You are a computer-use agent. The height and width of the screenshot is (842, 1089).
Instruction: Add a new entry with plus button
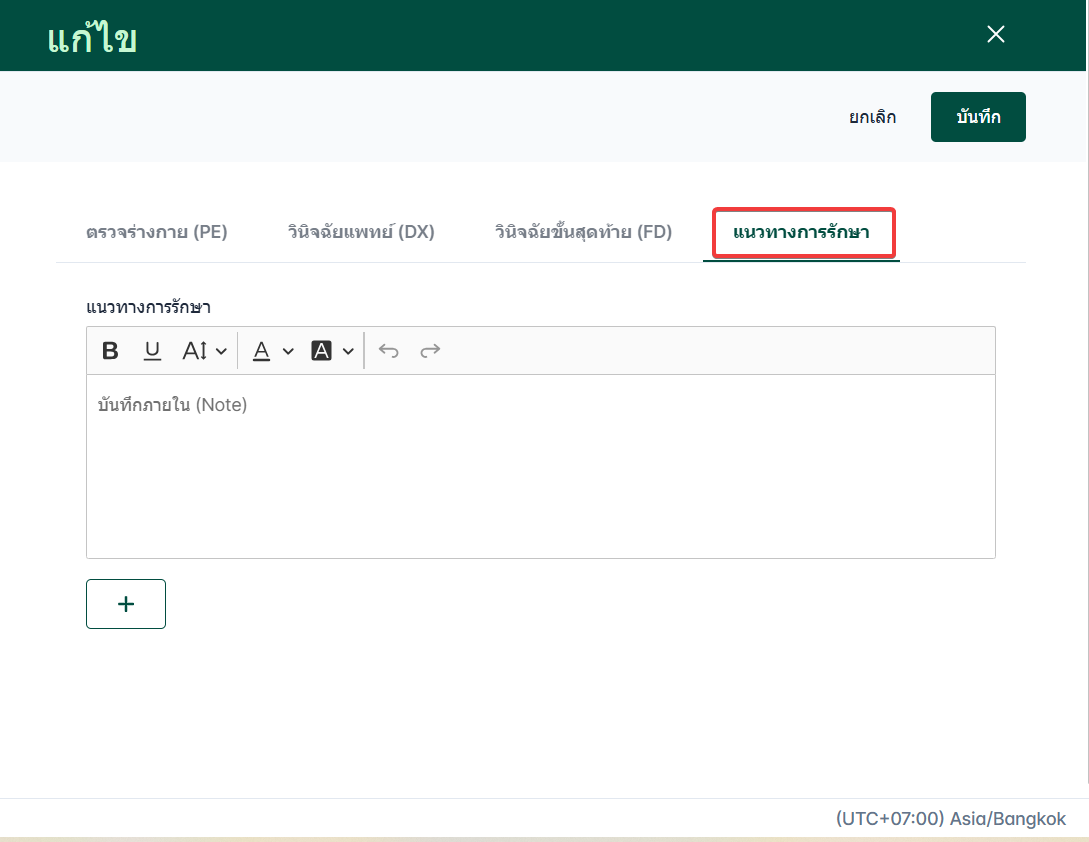click(x=126, y=604)
